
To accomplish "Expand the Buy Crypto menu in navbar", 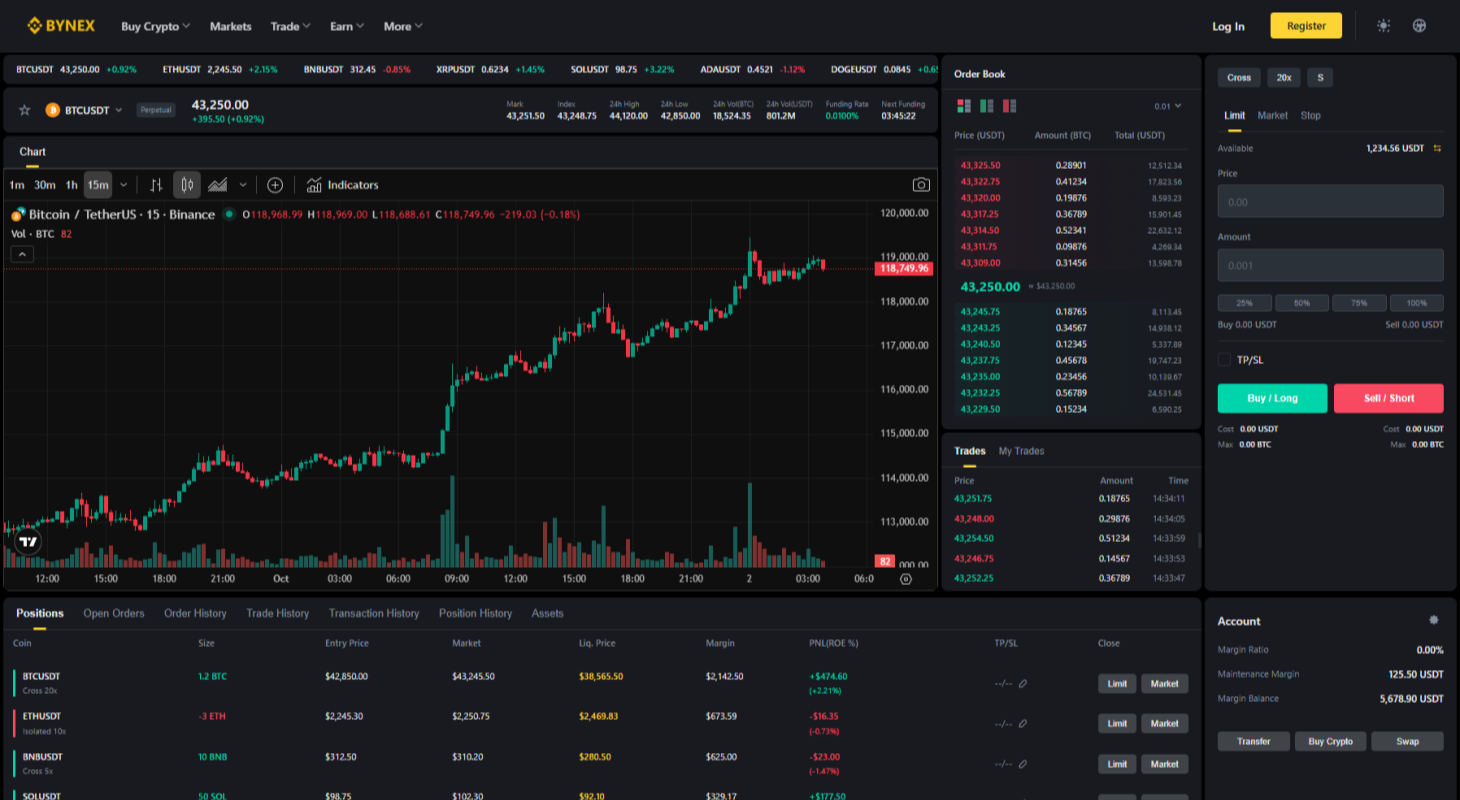I will tap(155, 26).
